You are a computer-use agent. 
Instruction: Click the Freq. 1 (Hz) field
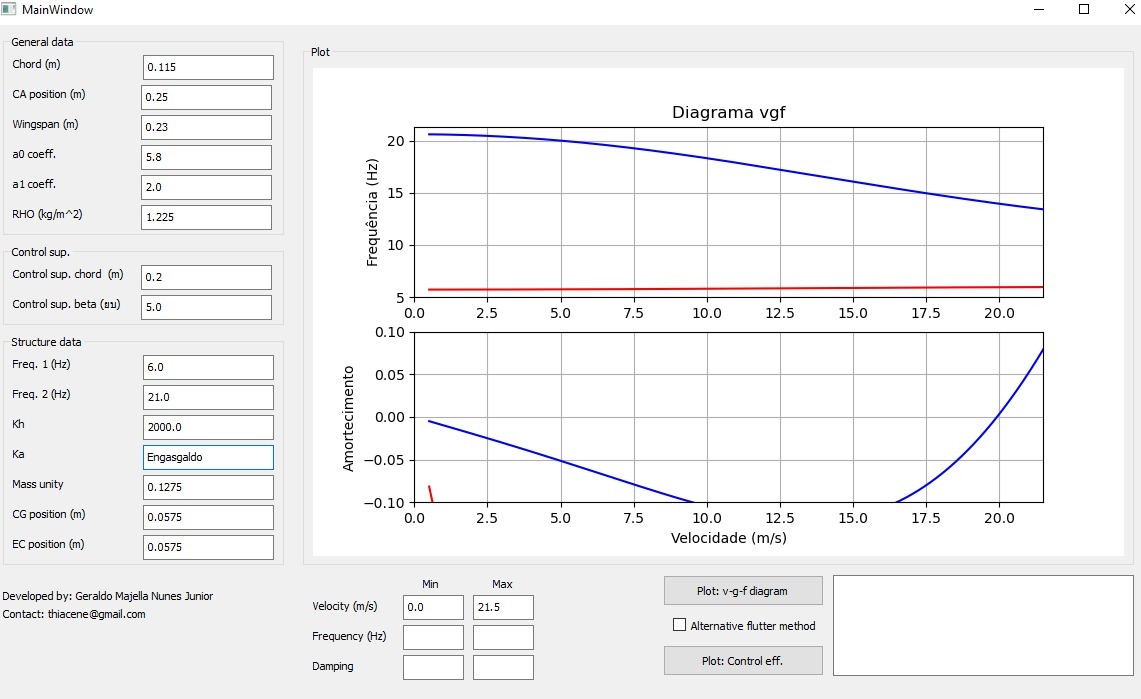(207, 367)
